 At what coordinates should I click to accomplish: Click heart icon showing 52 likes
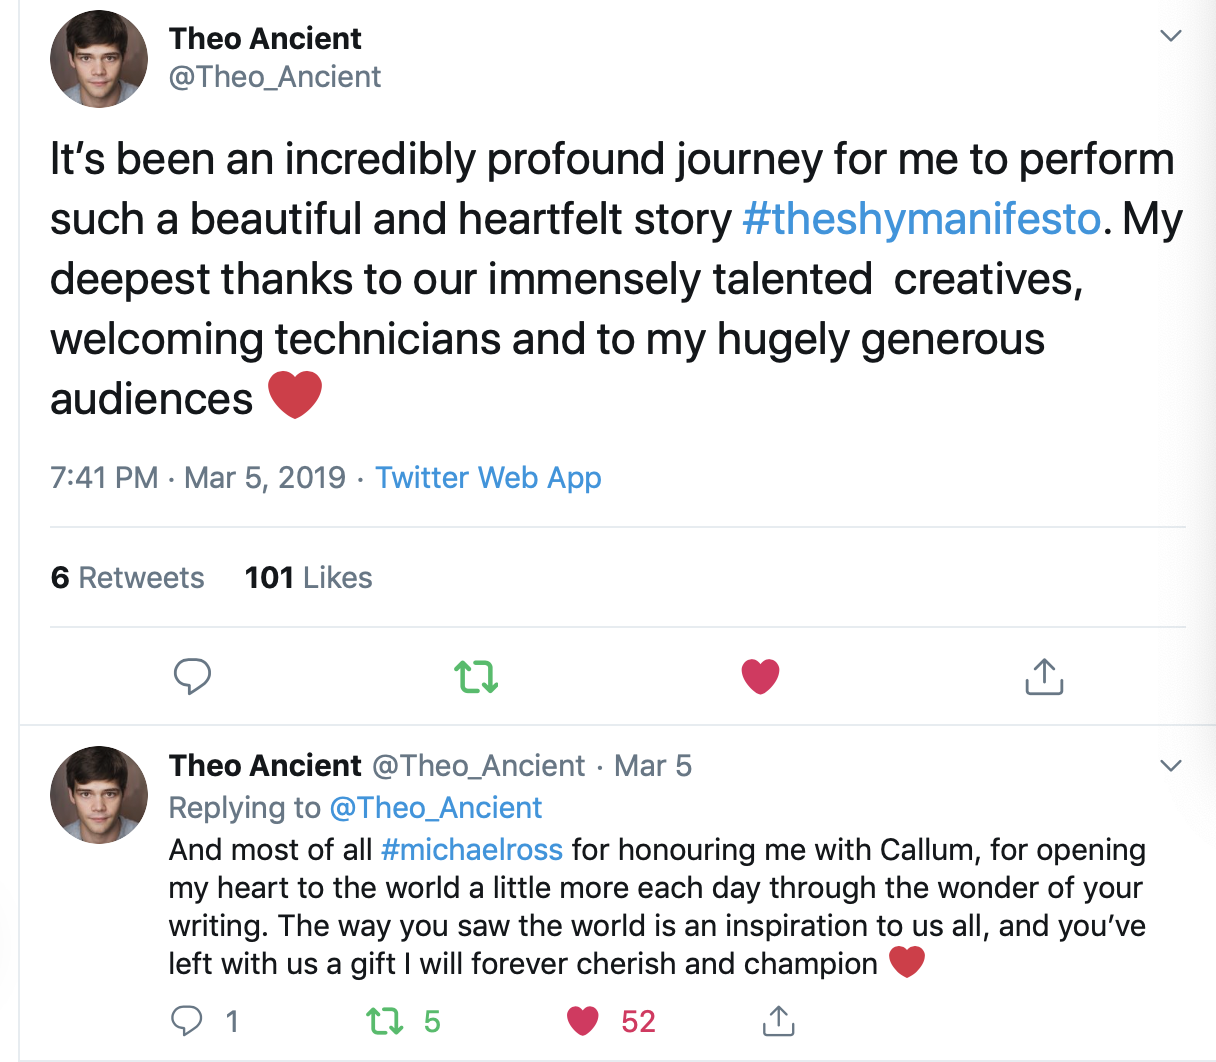coord(582,1021)
